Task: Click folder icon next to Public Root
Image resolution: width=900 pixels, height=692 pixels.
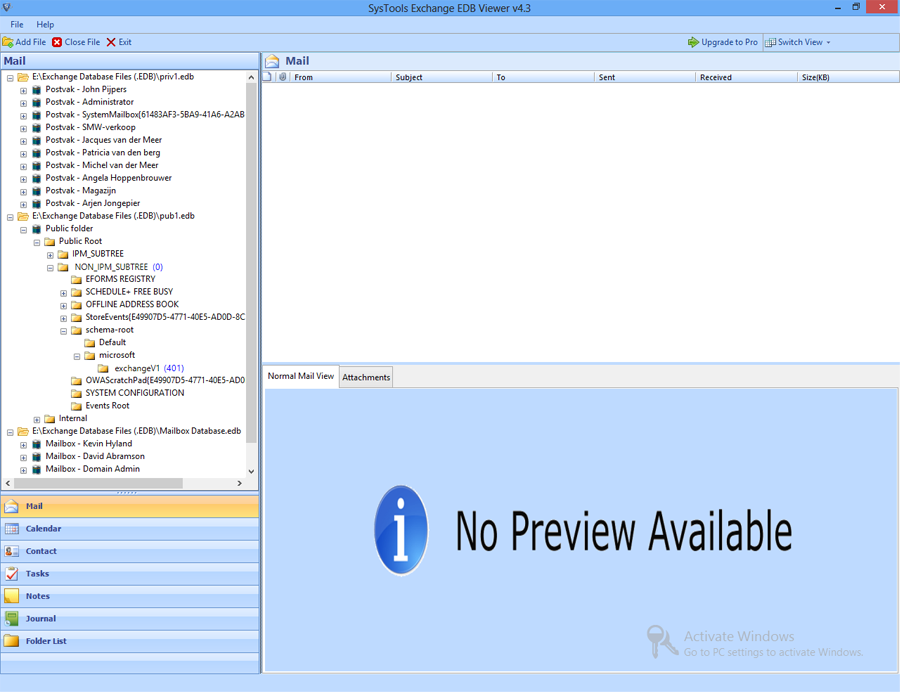Action: click(x=50, y=242)
